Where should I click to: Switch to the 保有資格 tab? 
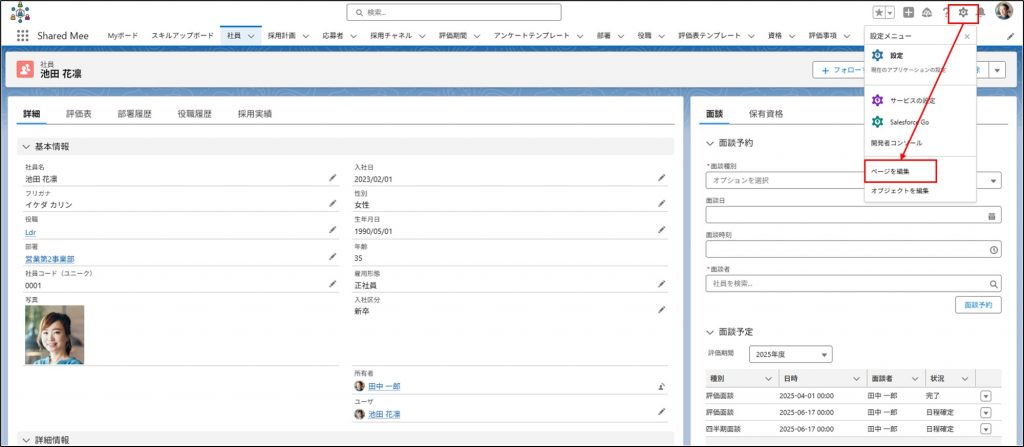pyautogui.click(x=766, y=114)
